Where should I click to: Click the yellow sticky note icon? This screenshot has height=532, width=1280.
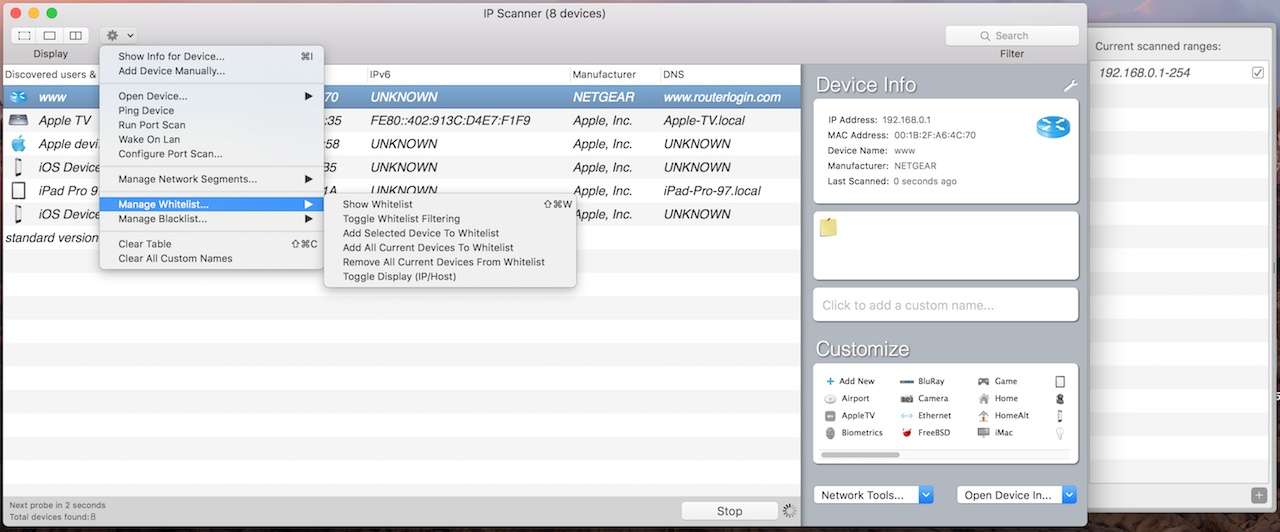[828, 227]
